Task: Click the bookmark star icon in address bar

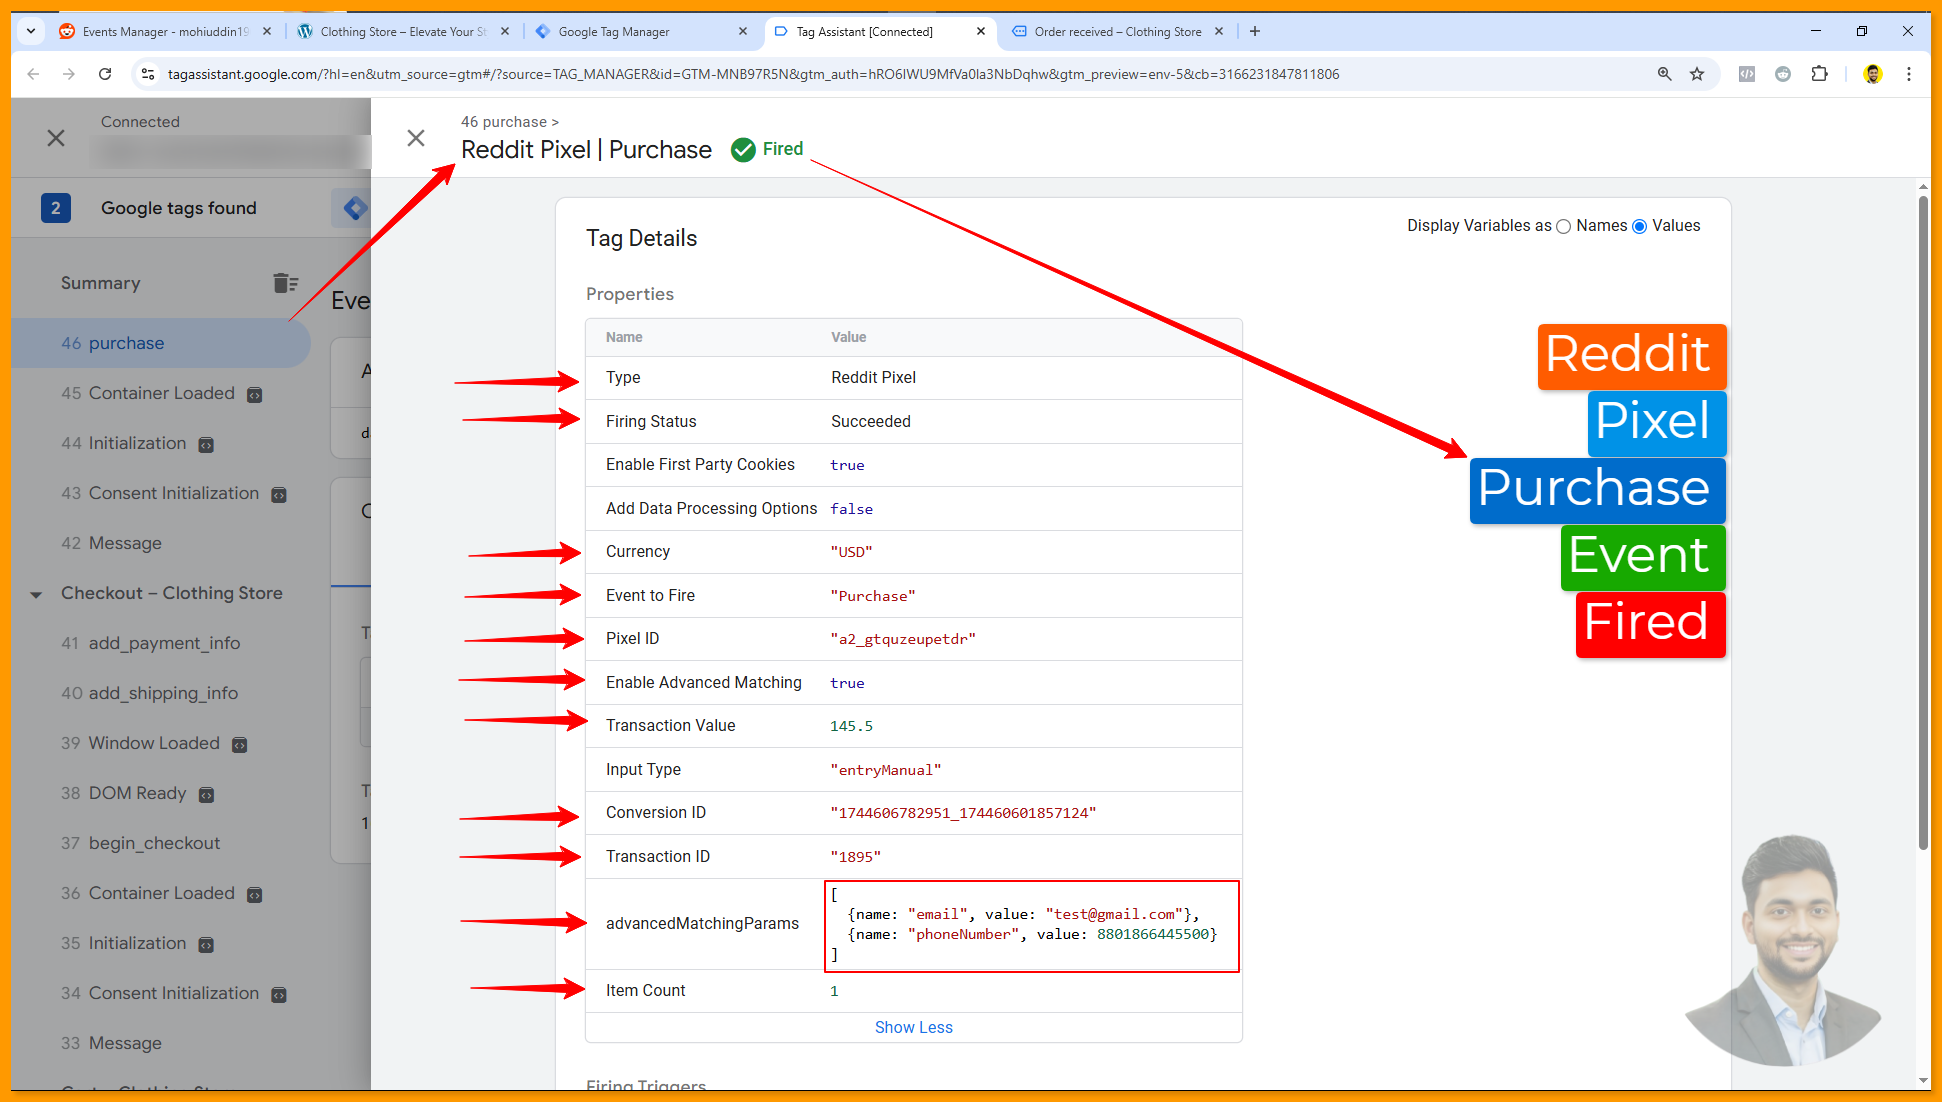Action: 1697,74
